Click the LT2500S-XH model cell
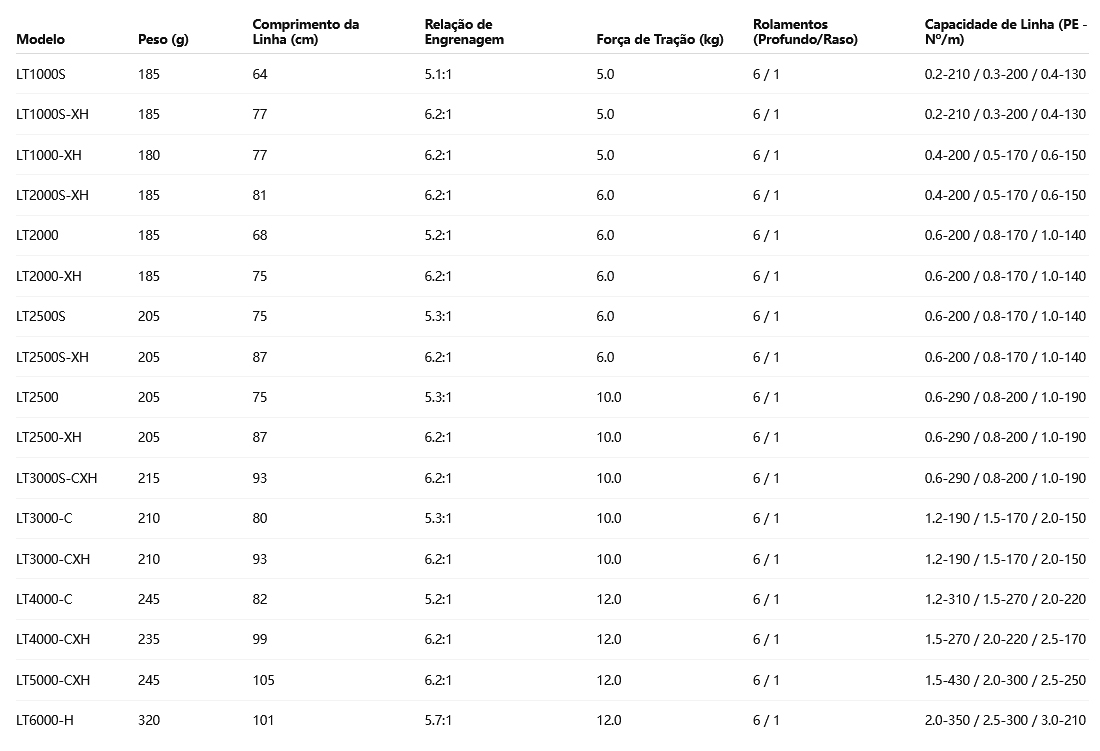1100x751 pixels. coord(53,357)
